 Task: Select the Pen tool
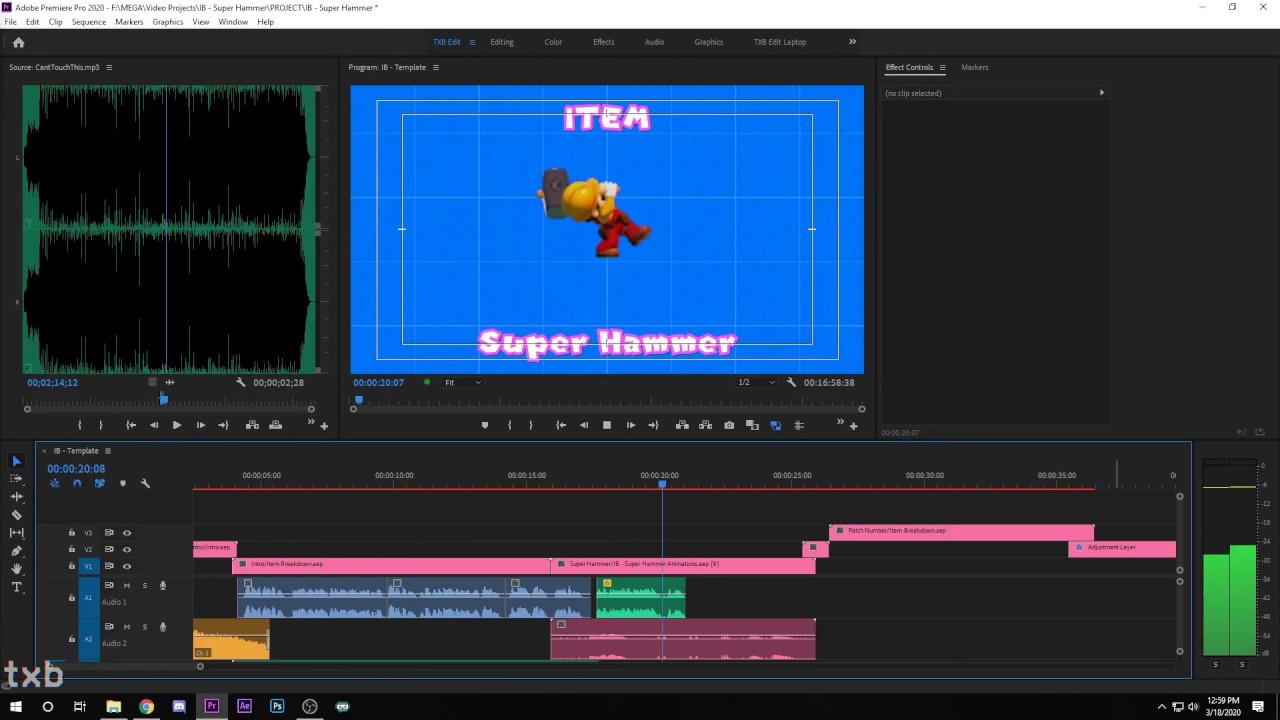(x=16, y=551)
